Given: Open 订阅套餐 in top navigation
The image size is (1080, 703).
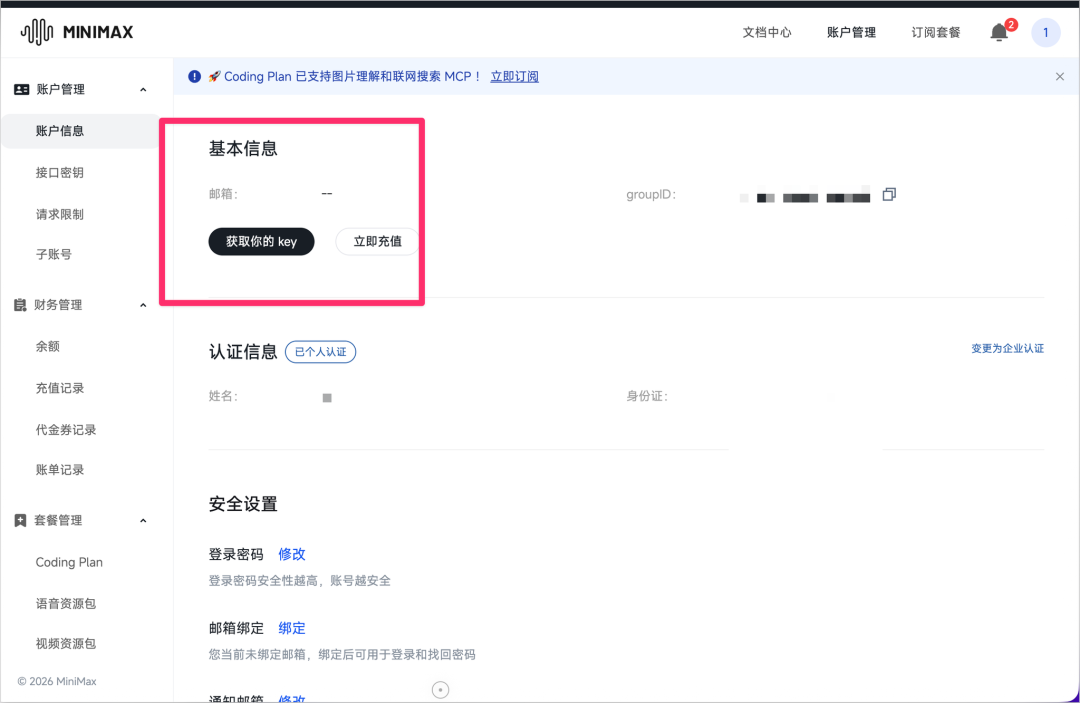Looking at the screenshot, I should point(935,32).
